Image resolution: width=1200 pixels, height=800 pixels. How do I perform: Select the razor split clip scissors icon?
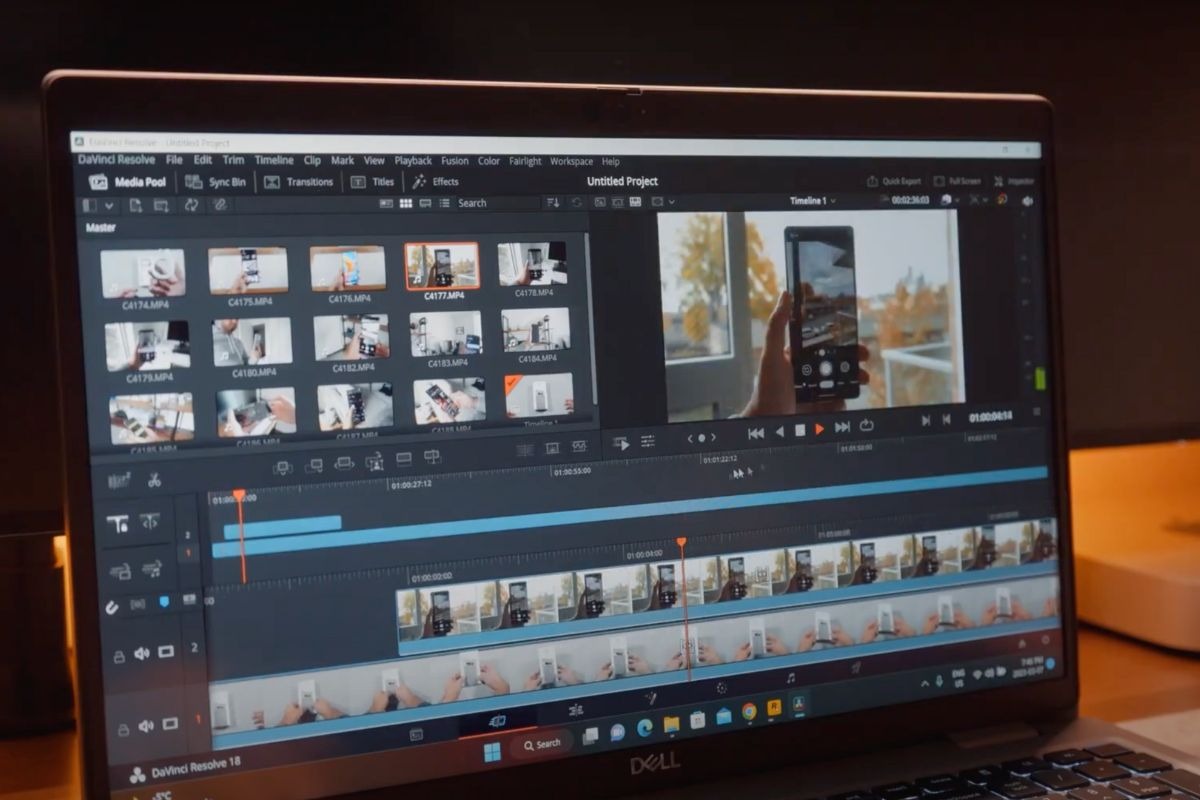pos(154,480)
